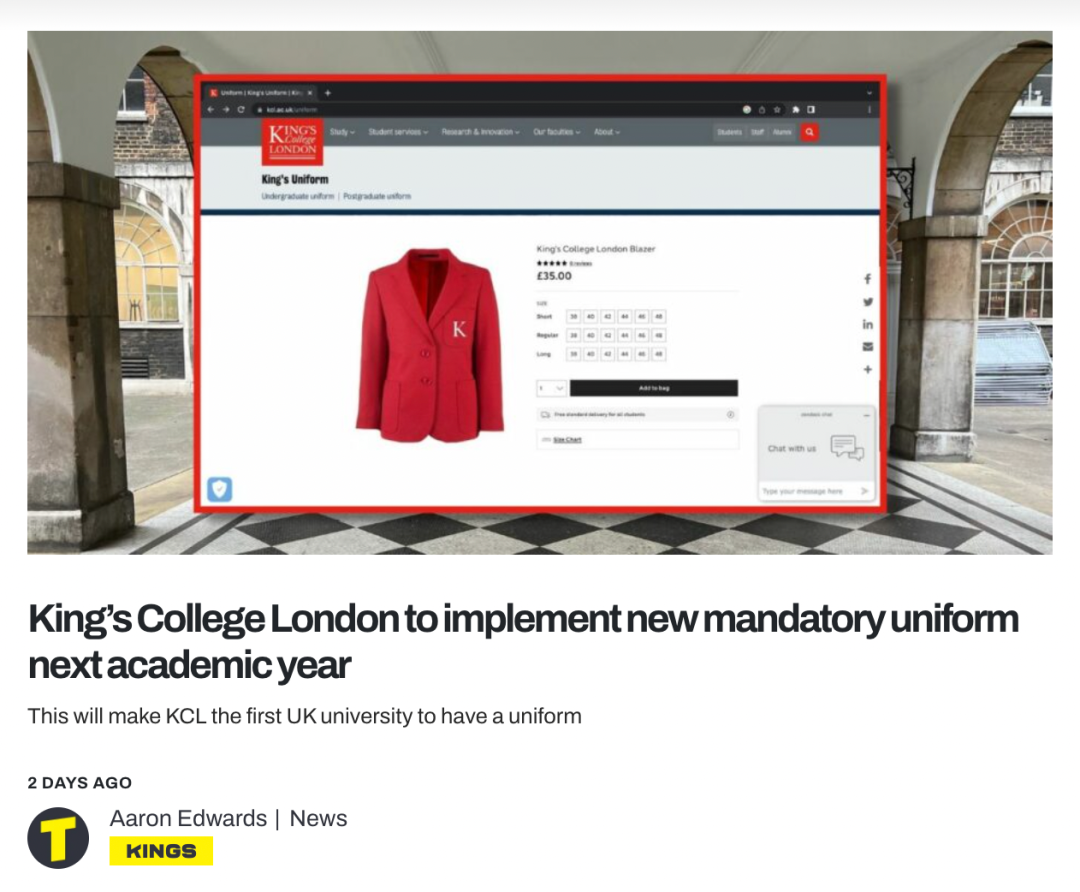Click the red search magnifier icon
Screen dimensions: 1080x892
pos(809,132)
